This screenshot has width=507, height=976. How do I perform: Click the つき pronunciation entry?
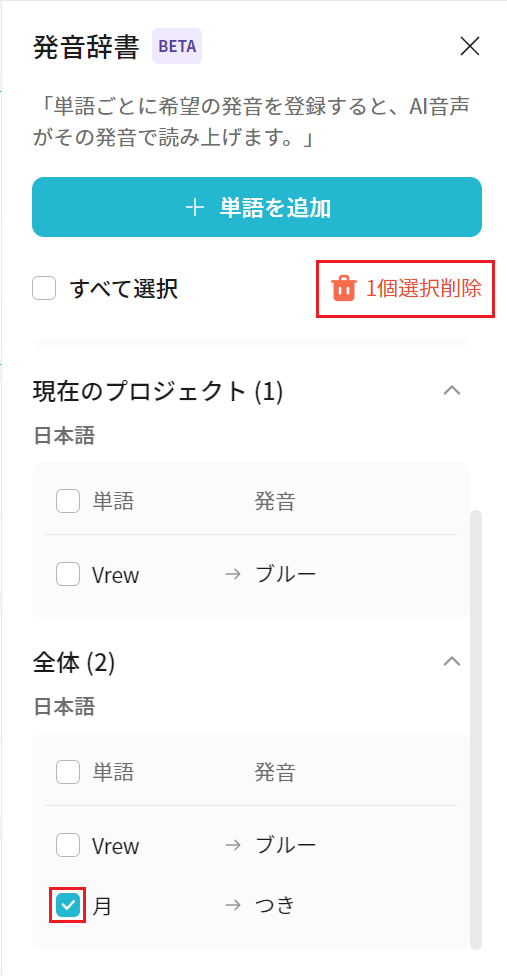click(x=274, y=904)
